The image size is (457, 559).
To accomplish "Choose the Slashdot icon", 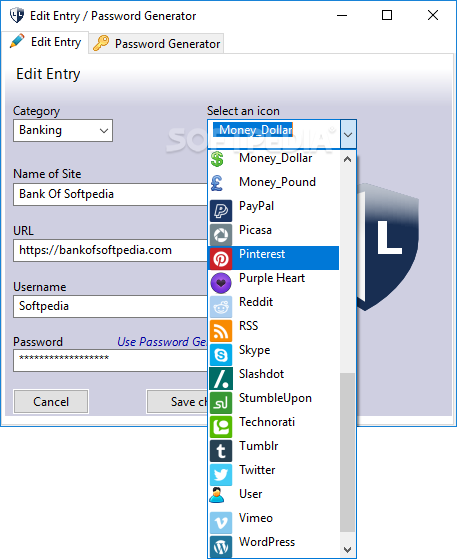I will [x=221, y=379].
